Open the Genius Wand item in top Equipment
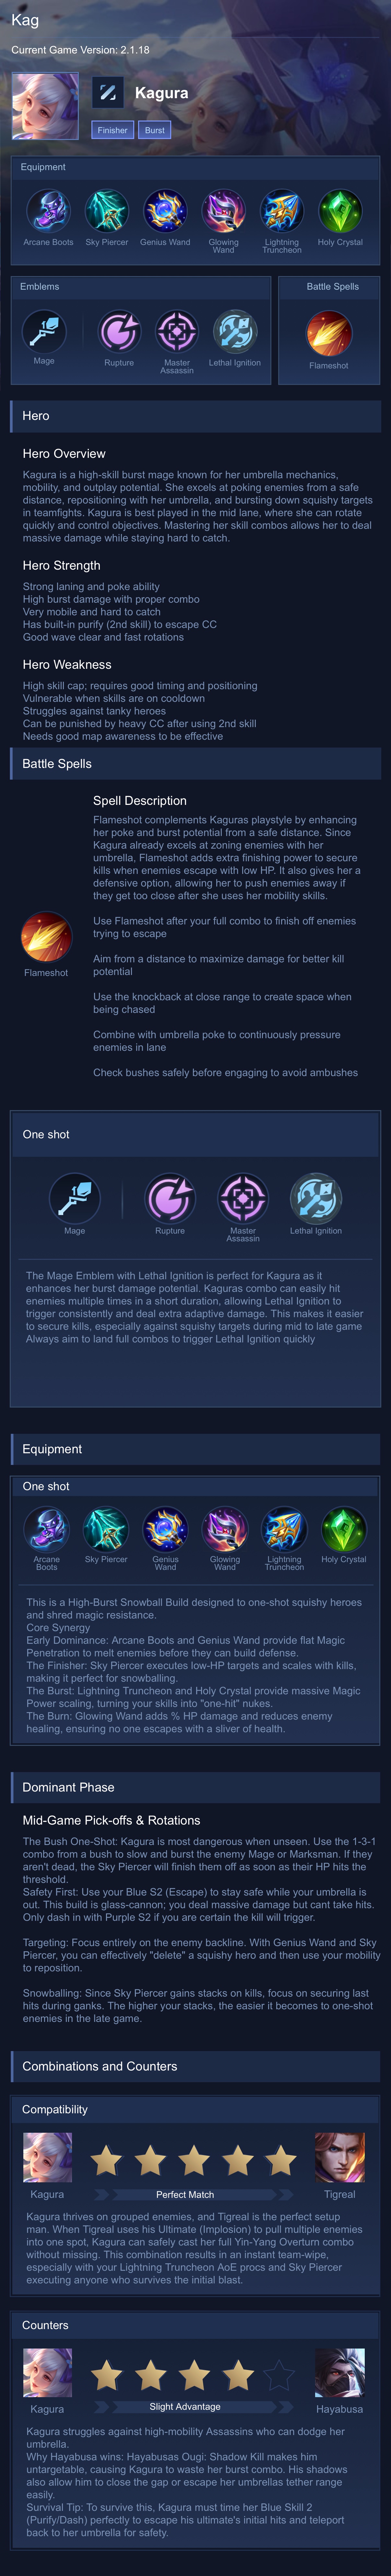This screenshot has height=2576, width=391. (x=165, y=211)
